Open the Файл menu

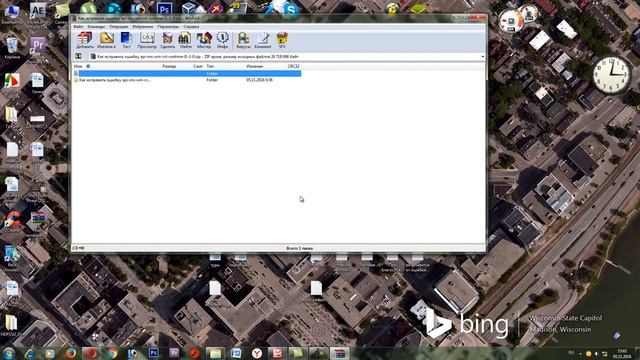tap(78, 27)
